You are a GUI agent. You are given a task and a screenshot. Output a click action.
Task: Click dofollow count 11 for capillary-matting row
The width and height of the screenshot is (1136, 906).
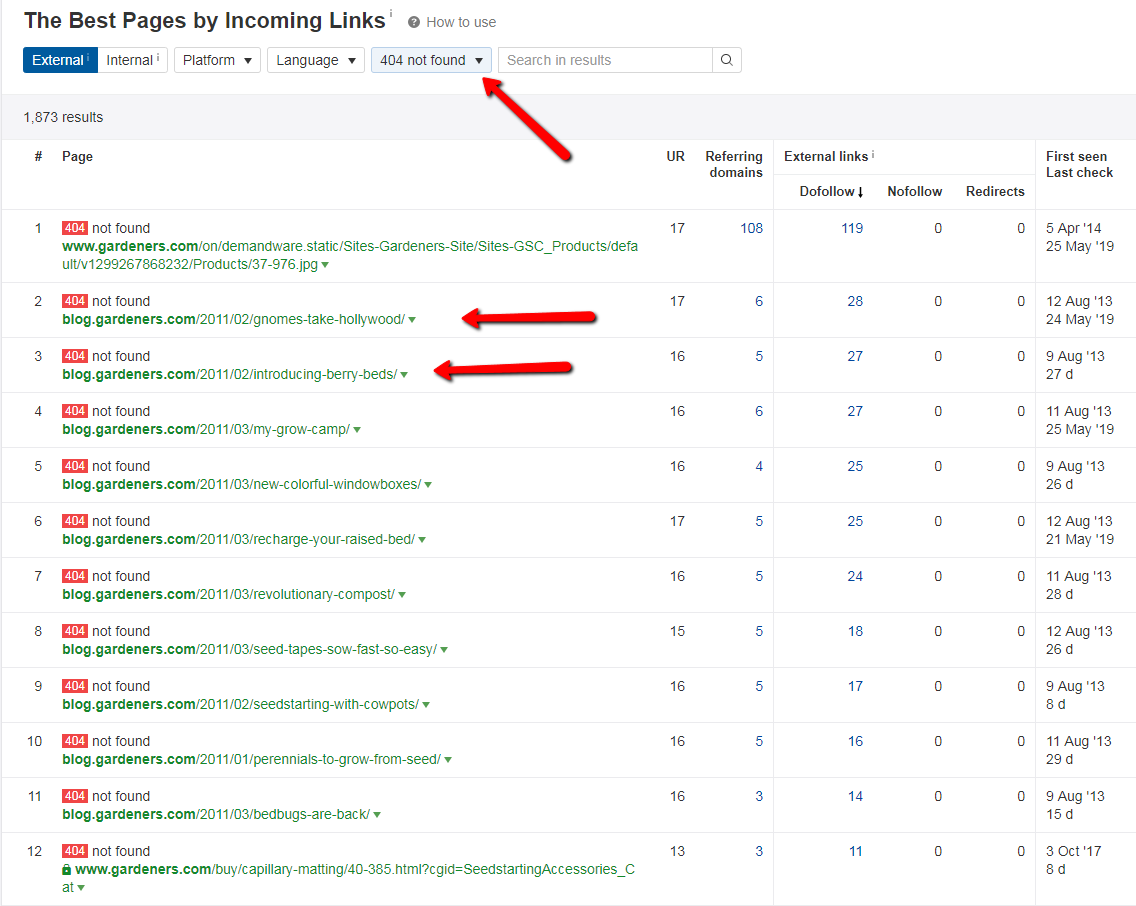(856, 852)
